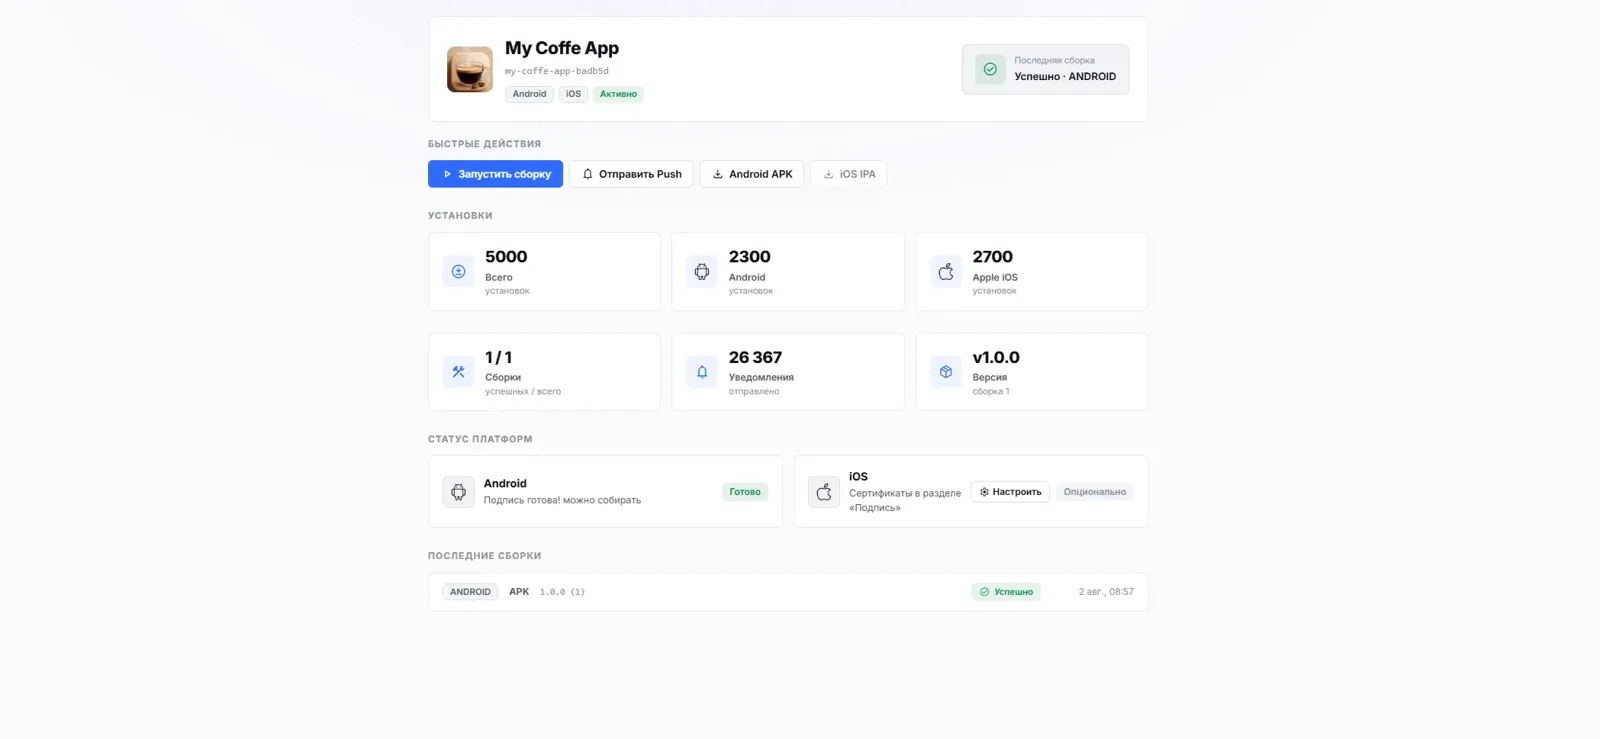Viewport: 1600px width, 739px height.
Task: Click Отправить Push button
Action: [631, 174]
